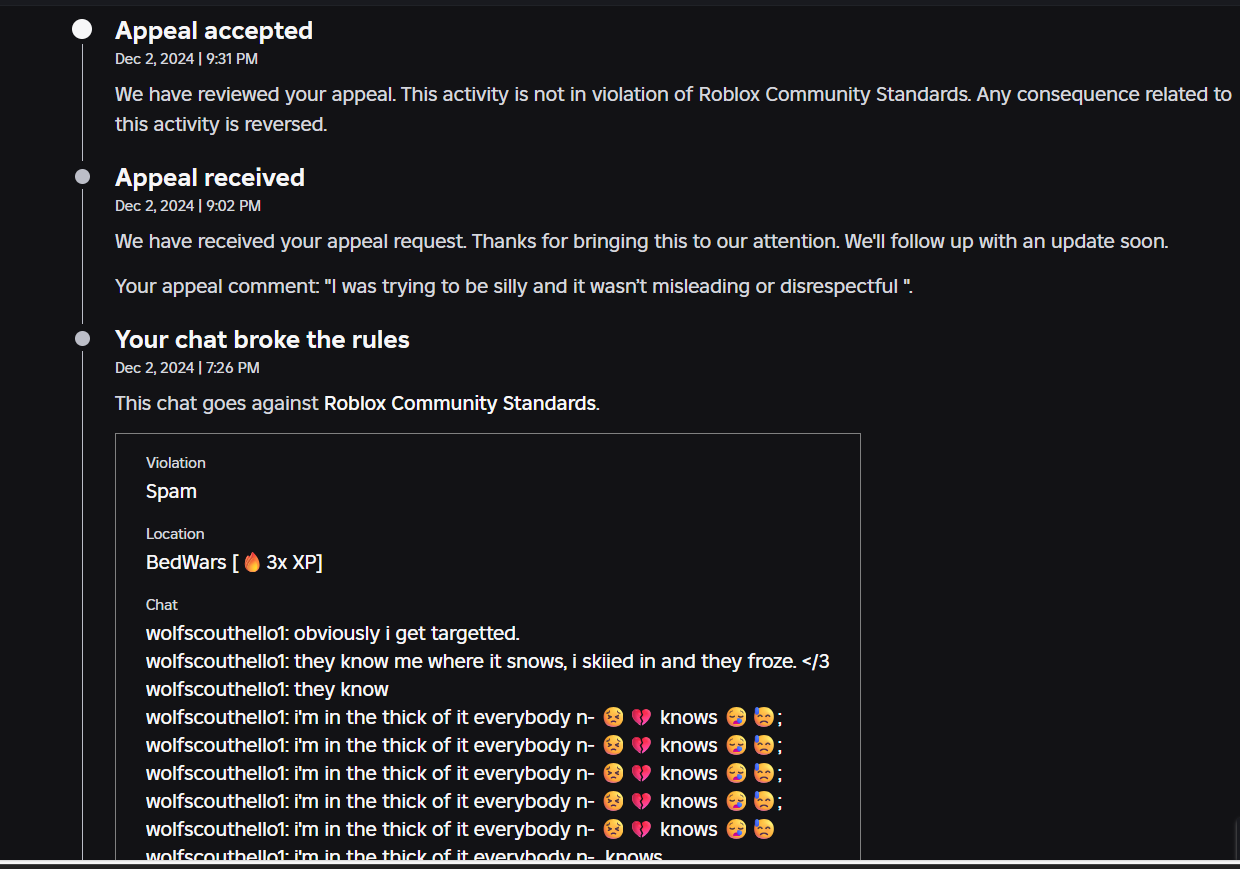Click the Appeal received timeline dot
The height and width of the screenshot is (869, 1240).
point(82,177)
